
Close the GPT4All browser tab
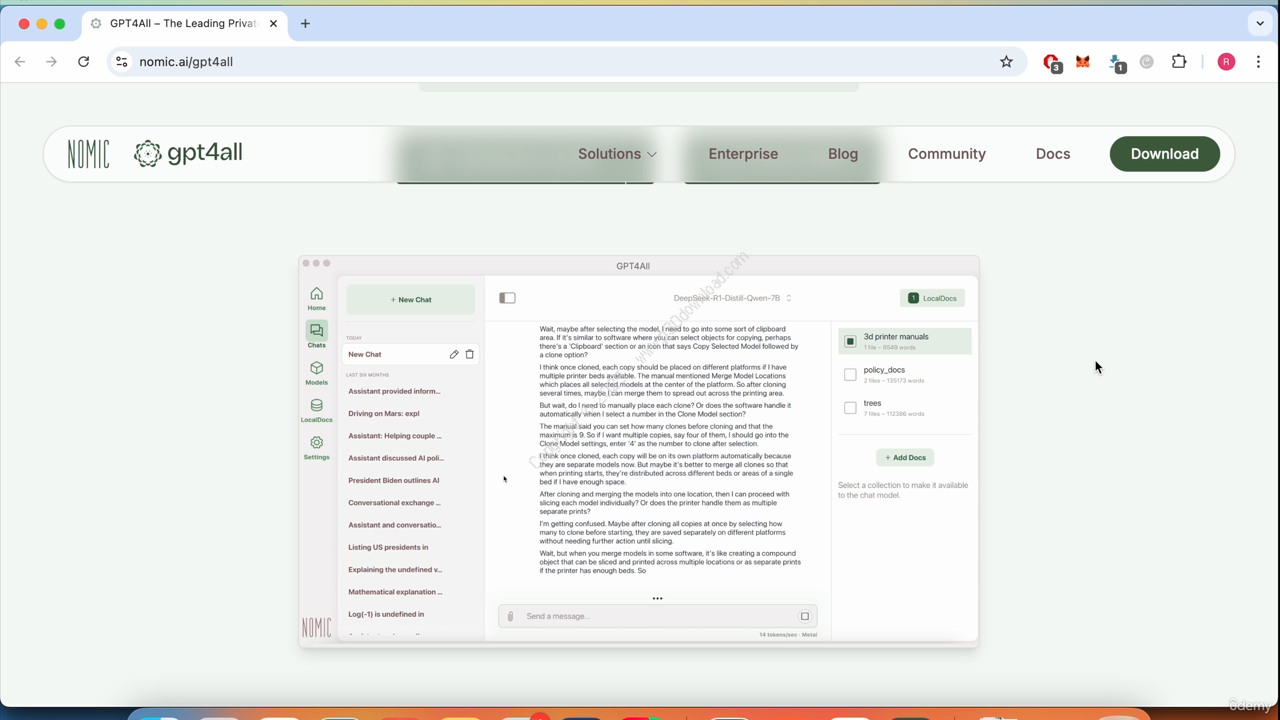point(273,23)
